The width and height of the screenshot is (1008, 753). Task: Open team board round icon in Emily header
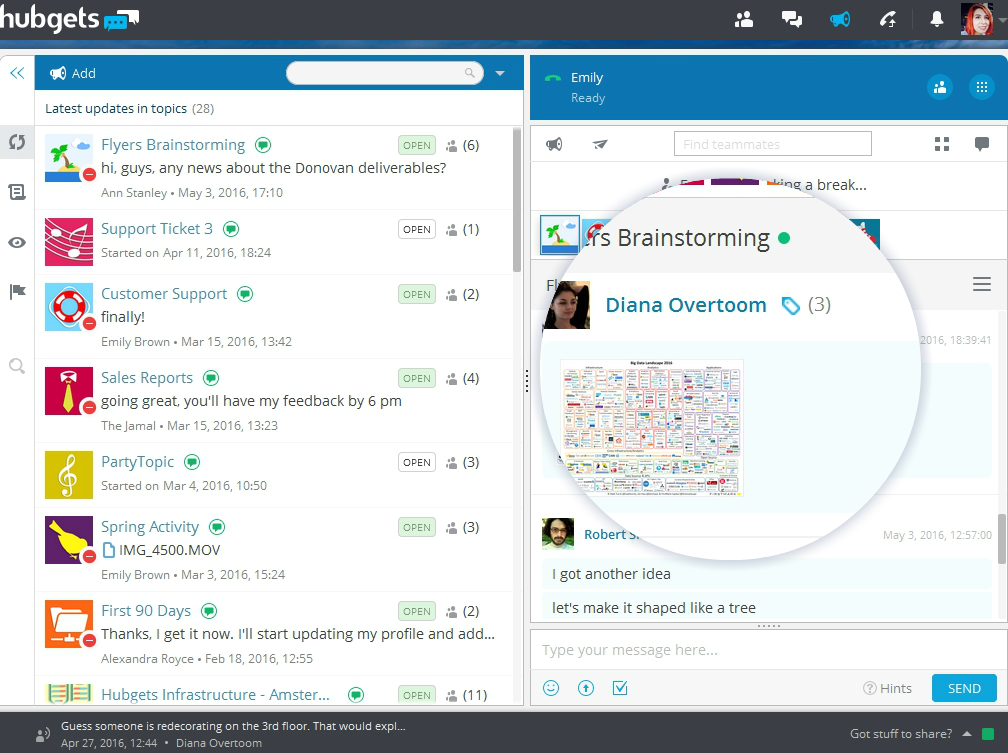click(939, 87)
